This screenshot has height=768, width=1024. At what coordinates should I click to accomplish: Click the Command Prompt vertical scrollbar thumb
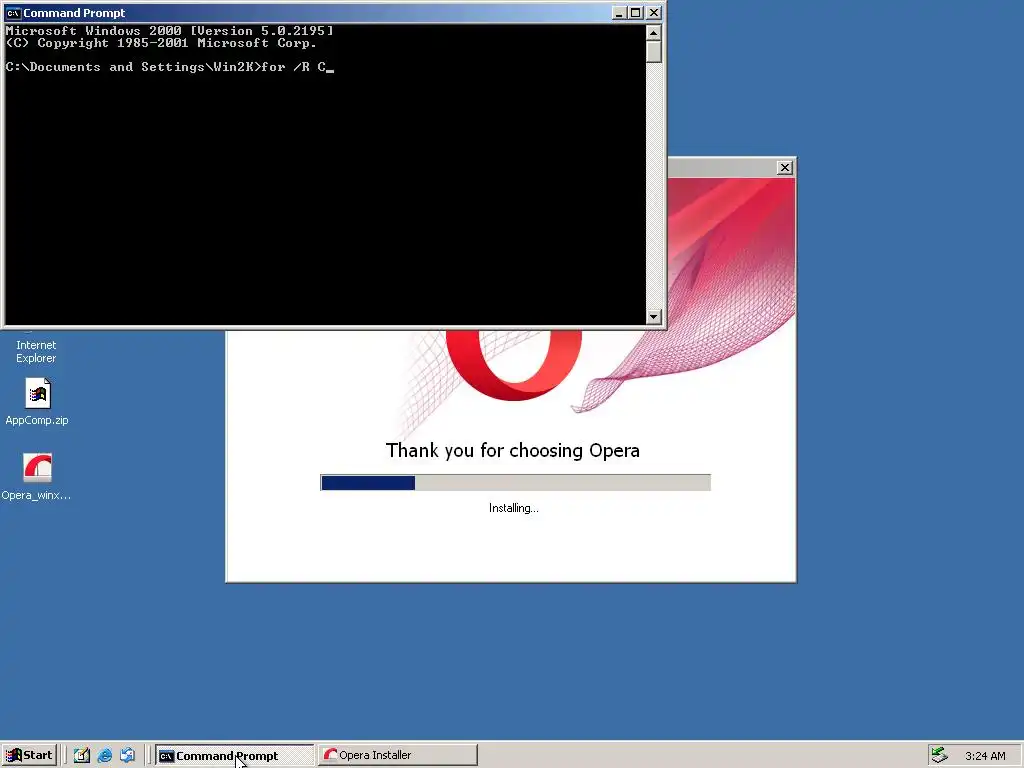pos(654,52)
